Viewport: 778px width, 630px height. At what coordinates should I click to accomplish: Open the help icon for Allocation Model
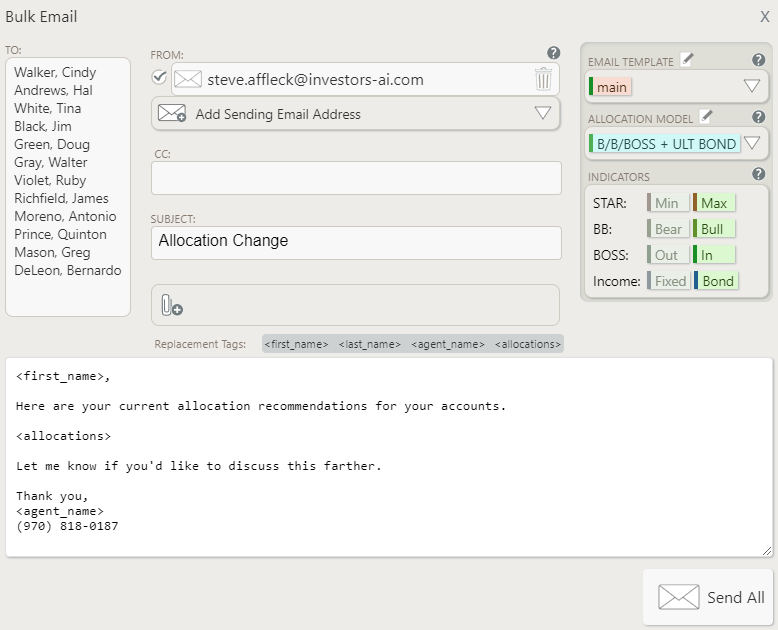[x=758, y=117]
